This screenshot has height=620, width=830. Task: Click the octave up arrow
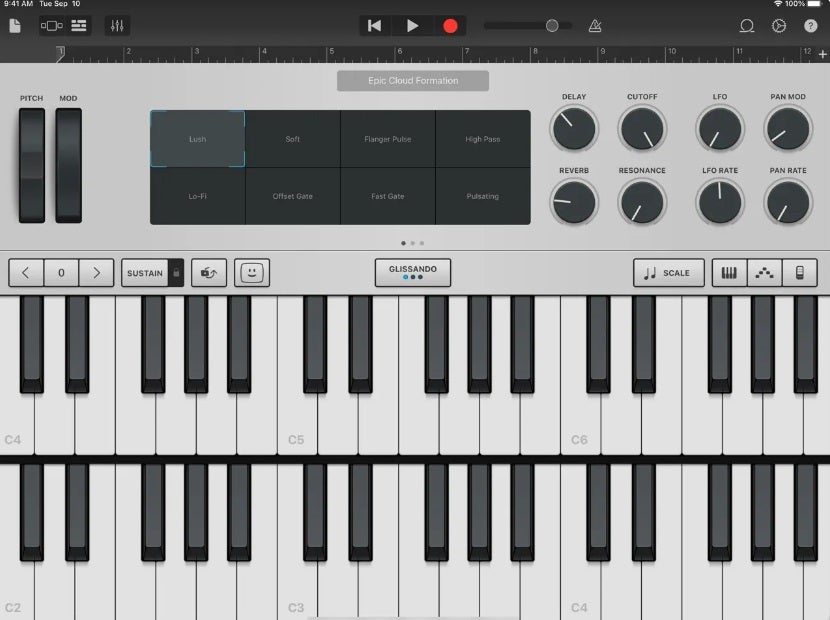(96, 273)
